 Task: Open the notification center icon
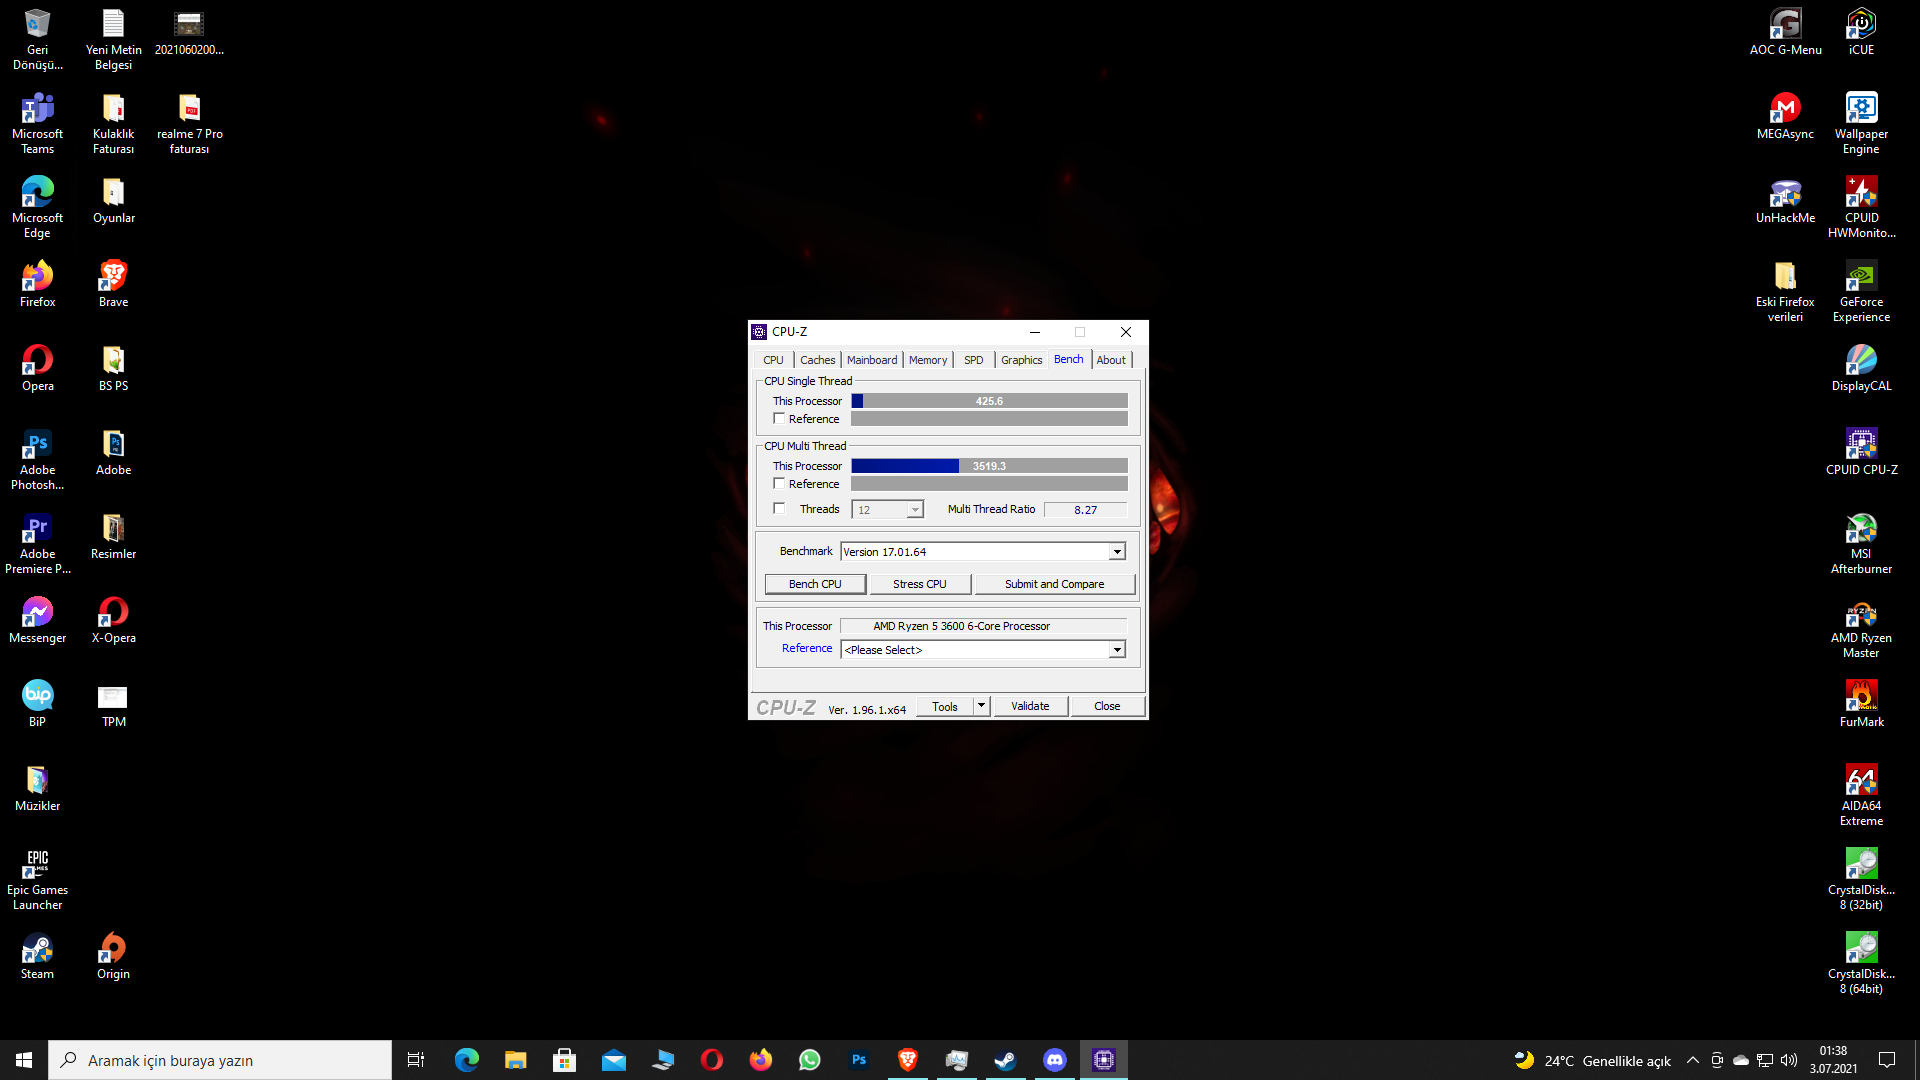[1887, 1060]
